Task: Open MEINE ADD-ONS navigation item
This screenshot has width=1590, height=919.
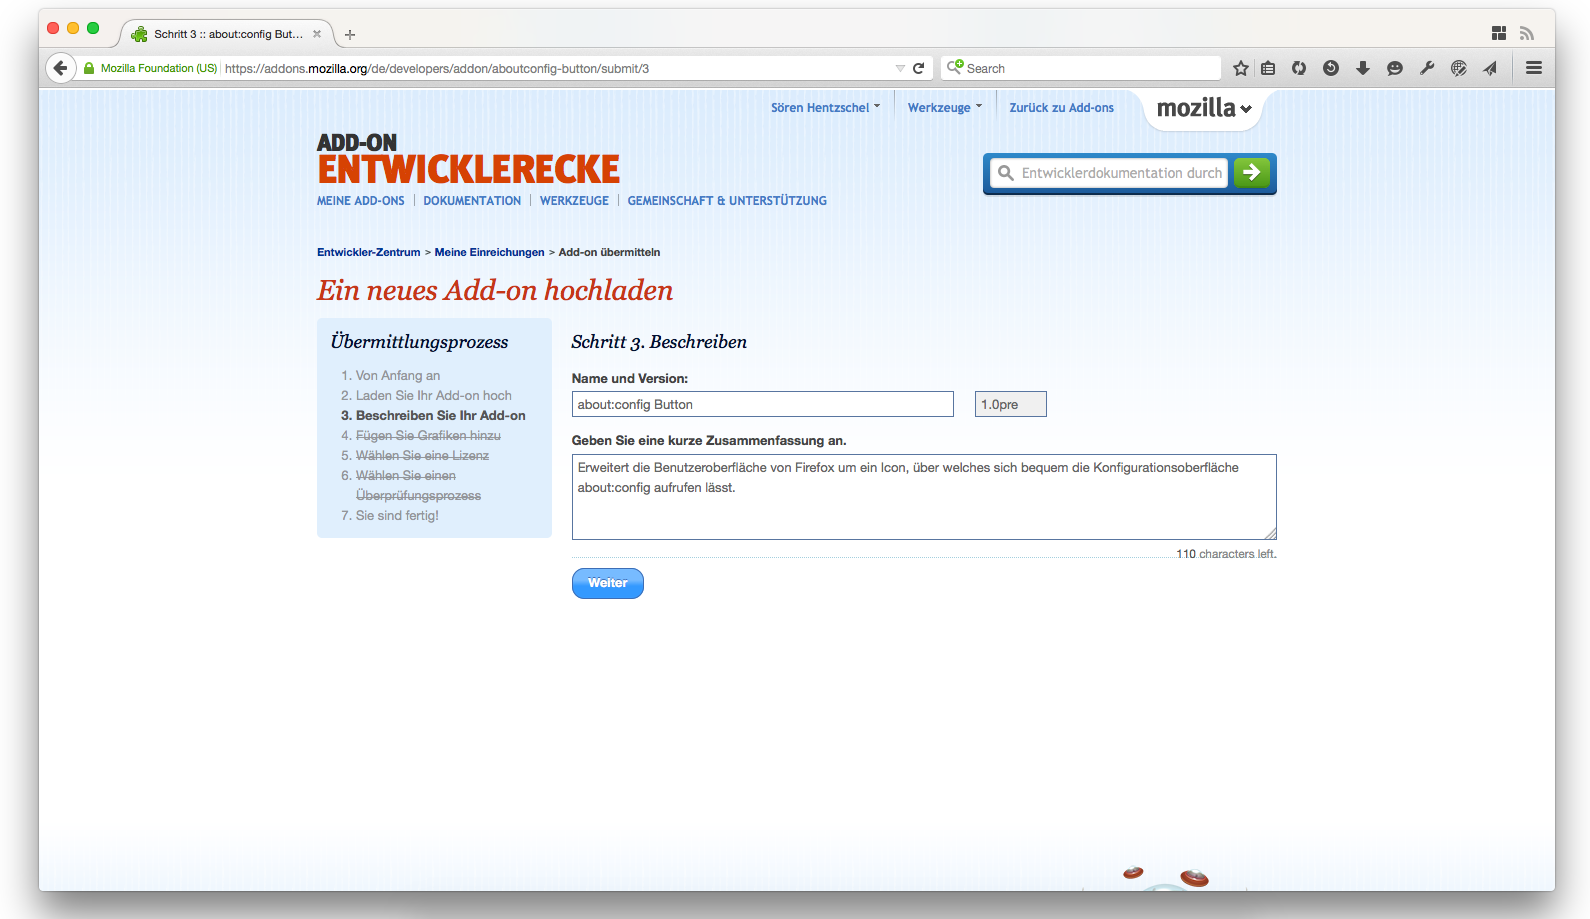Action: click(361, 201)
